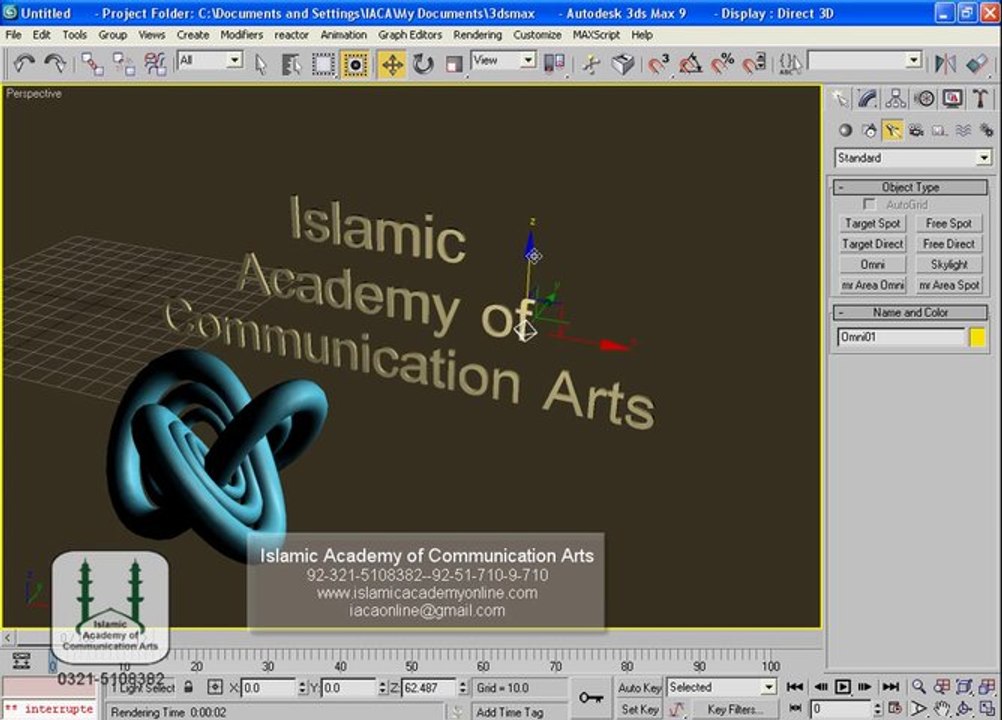The width and height of the screenshot is (1002, 720).
Task: Click the Undo arrow icon
Action: (x=24, y=63)
